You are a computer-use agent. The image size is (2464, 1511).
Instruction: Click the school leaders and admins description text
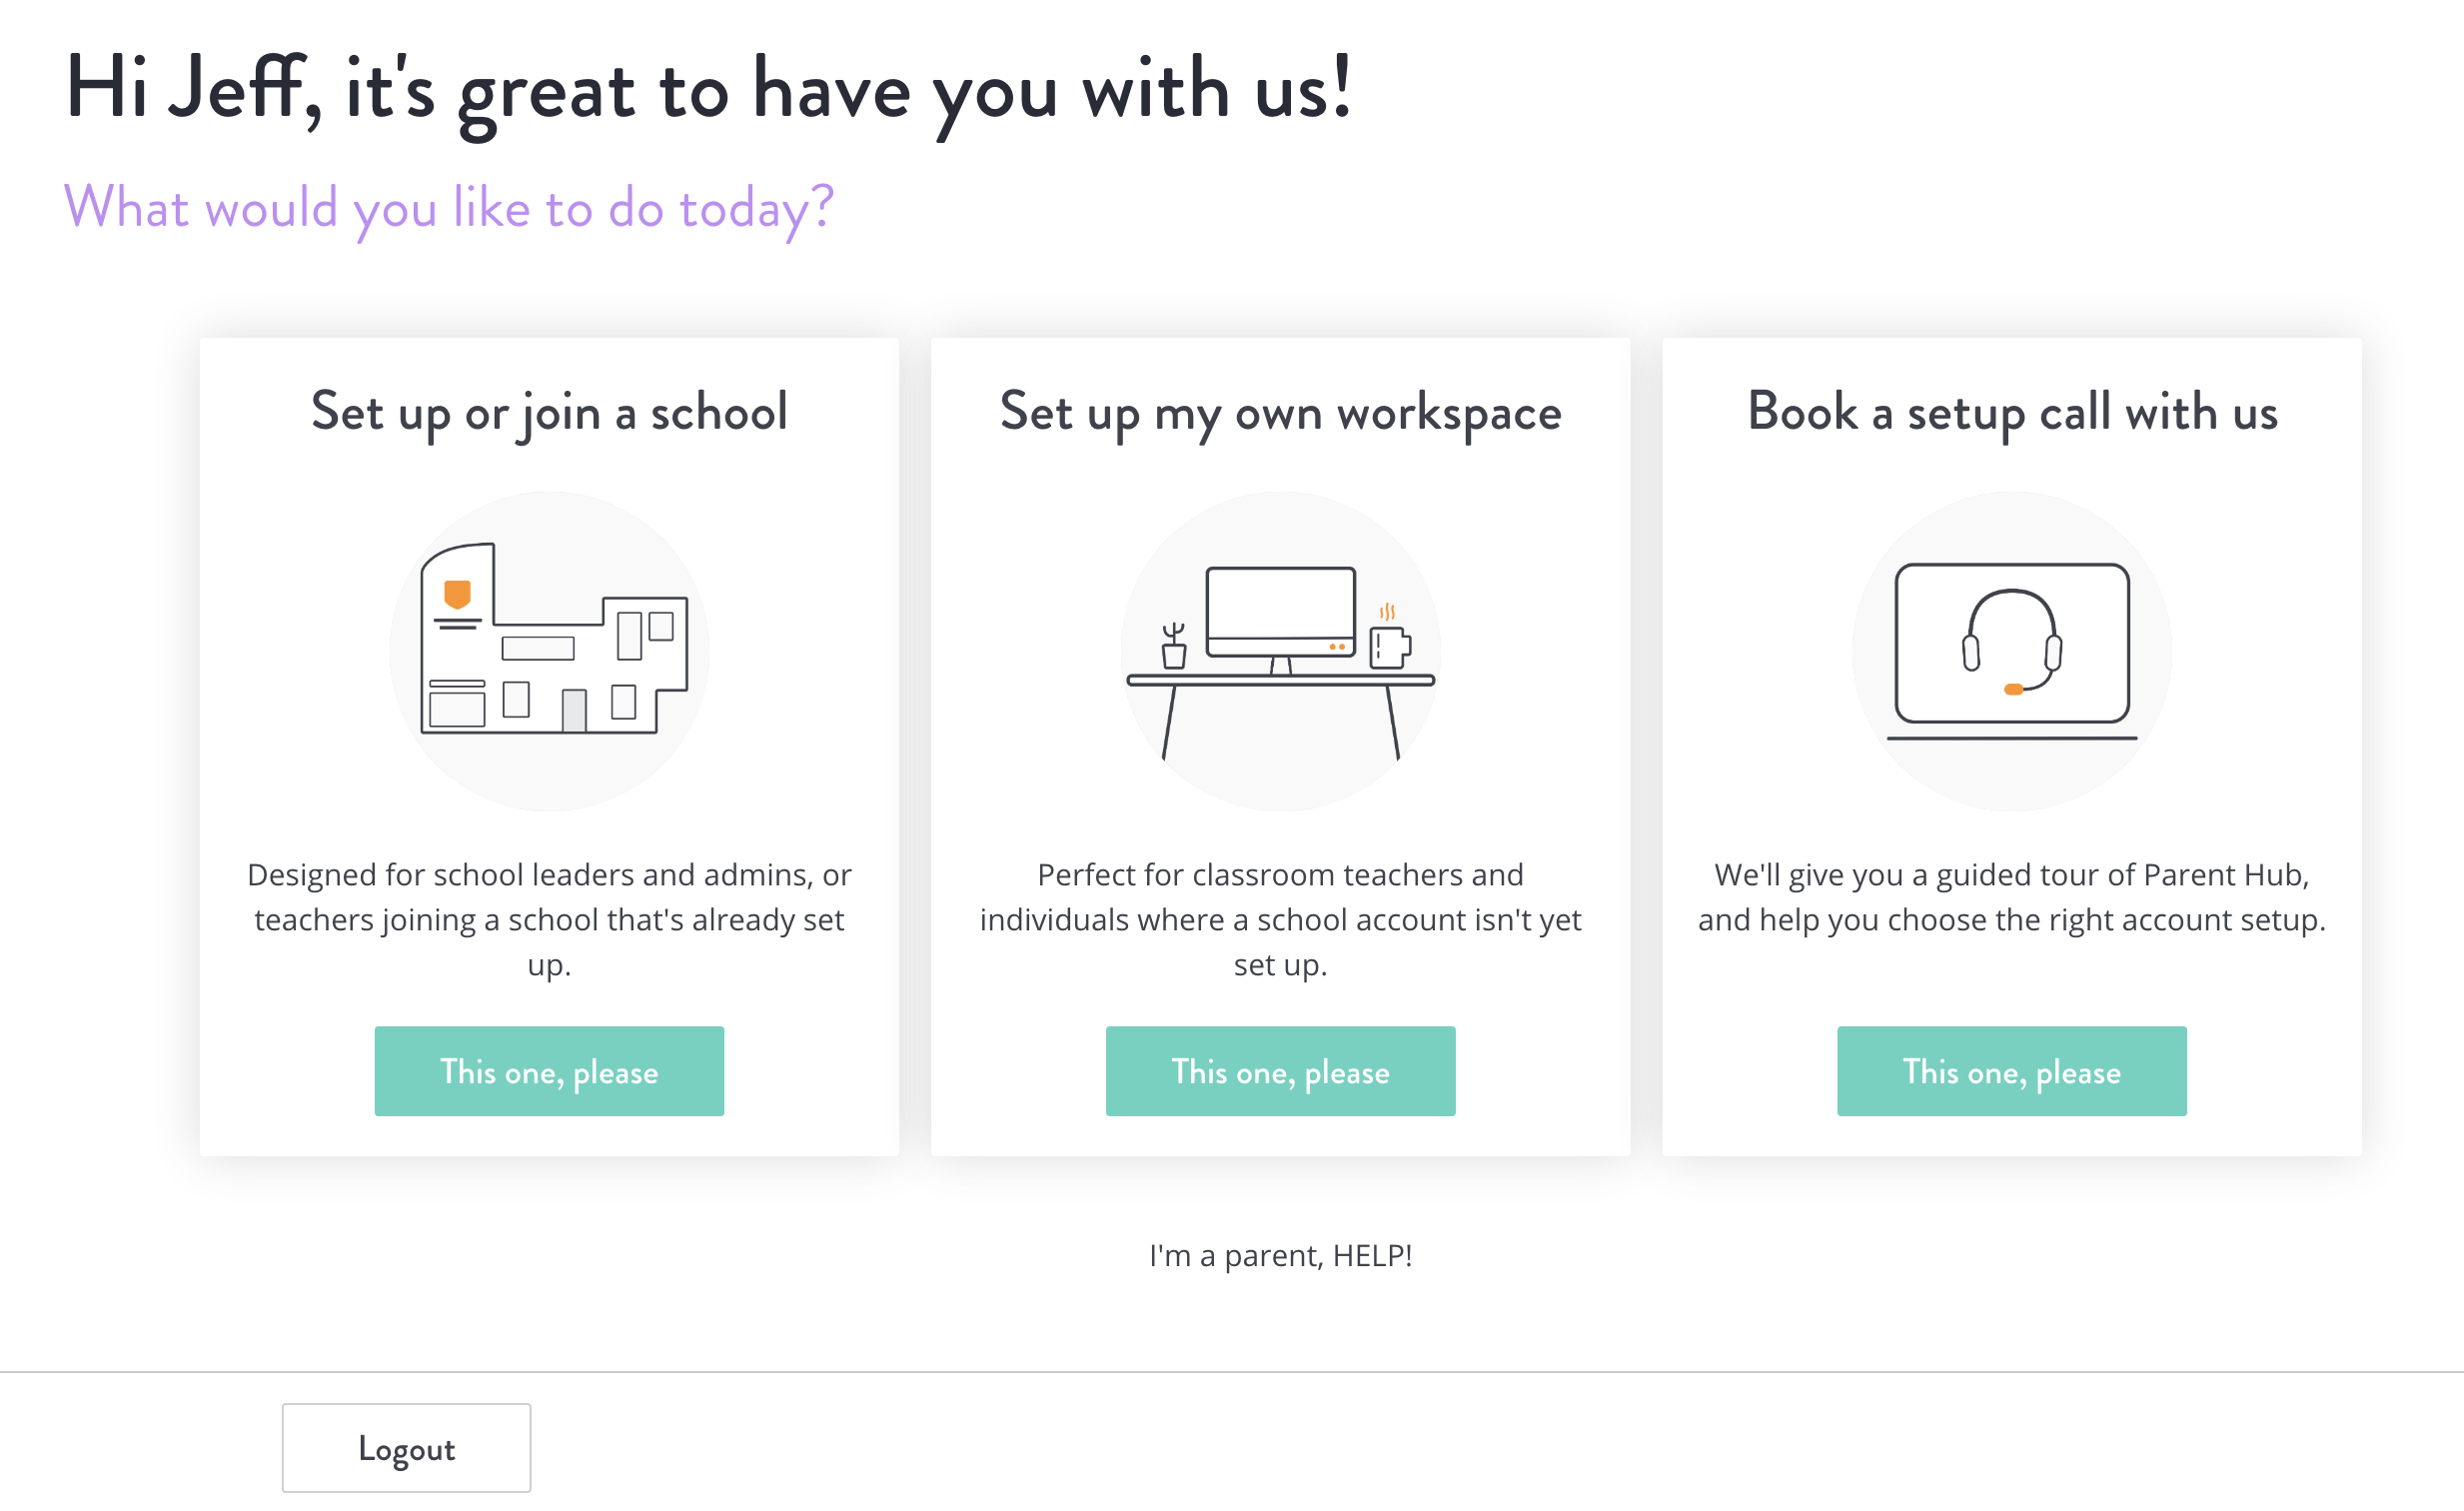click(x=549, y=919)
